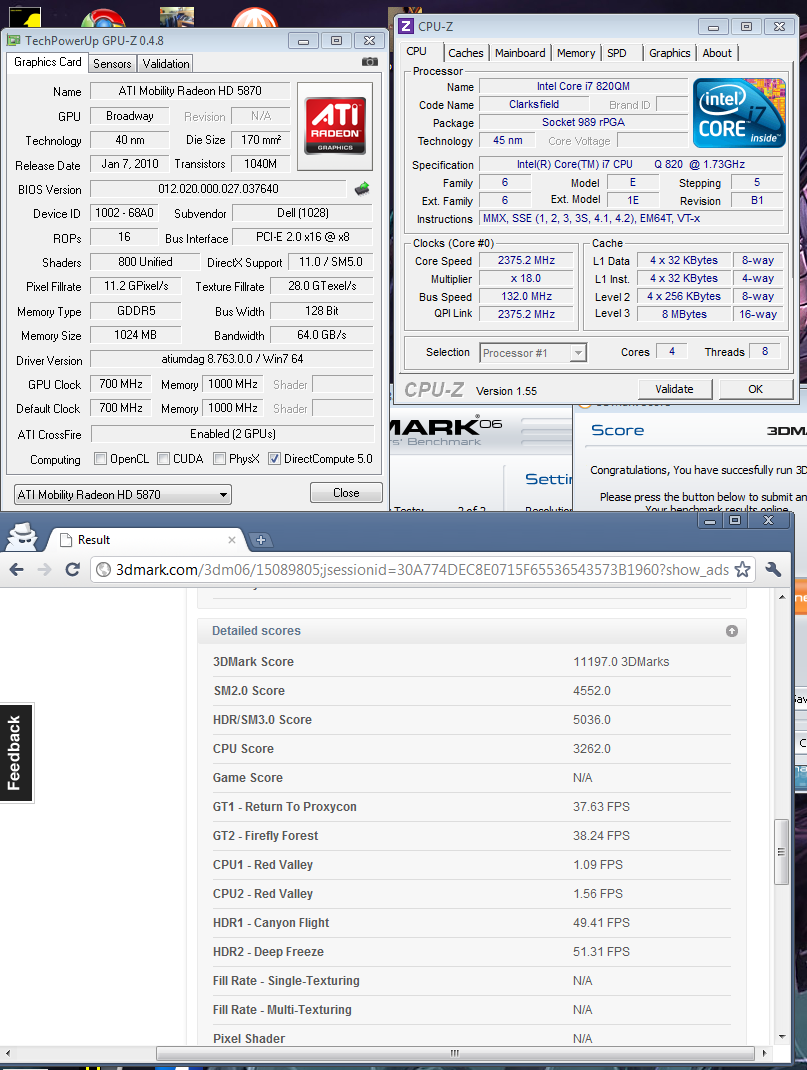807x1070 pixels.
Task: Click the Score heading in 3DMark06 window
Action: click(617, 431)
